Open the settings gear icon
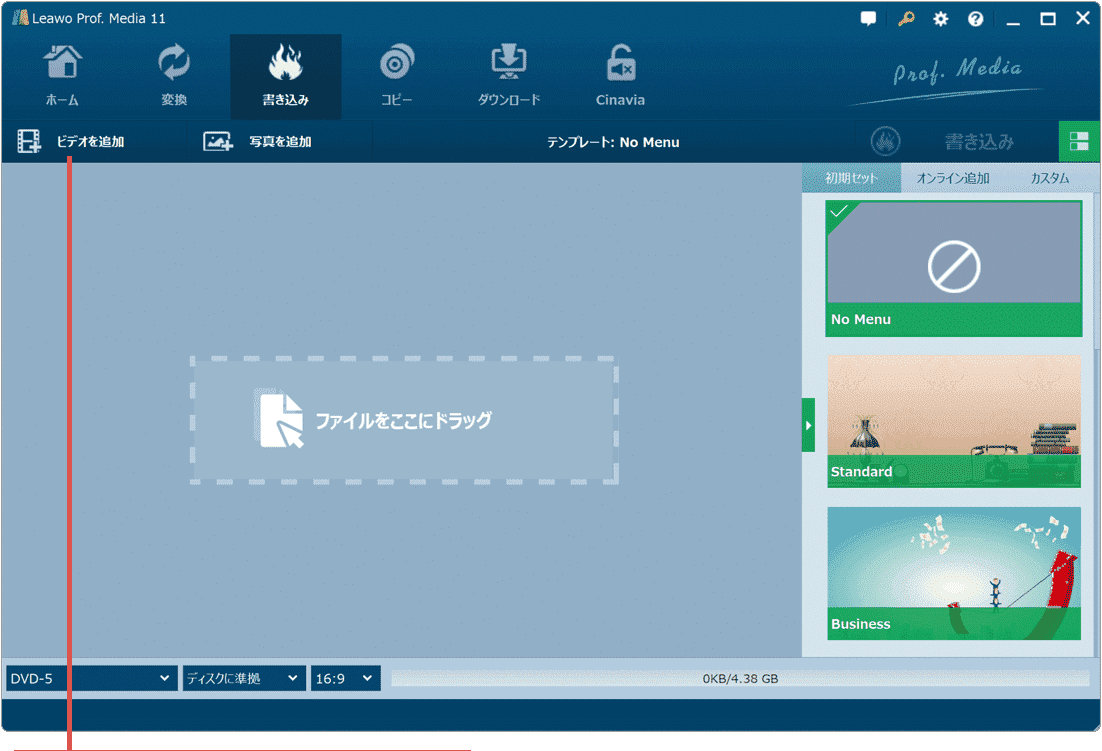The width and height of the screenshot is (1102, 751). coord(941,19)
